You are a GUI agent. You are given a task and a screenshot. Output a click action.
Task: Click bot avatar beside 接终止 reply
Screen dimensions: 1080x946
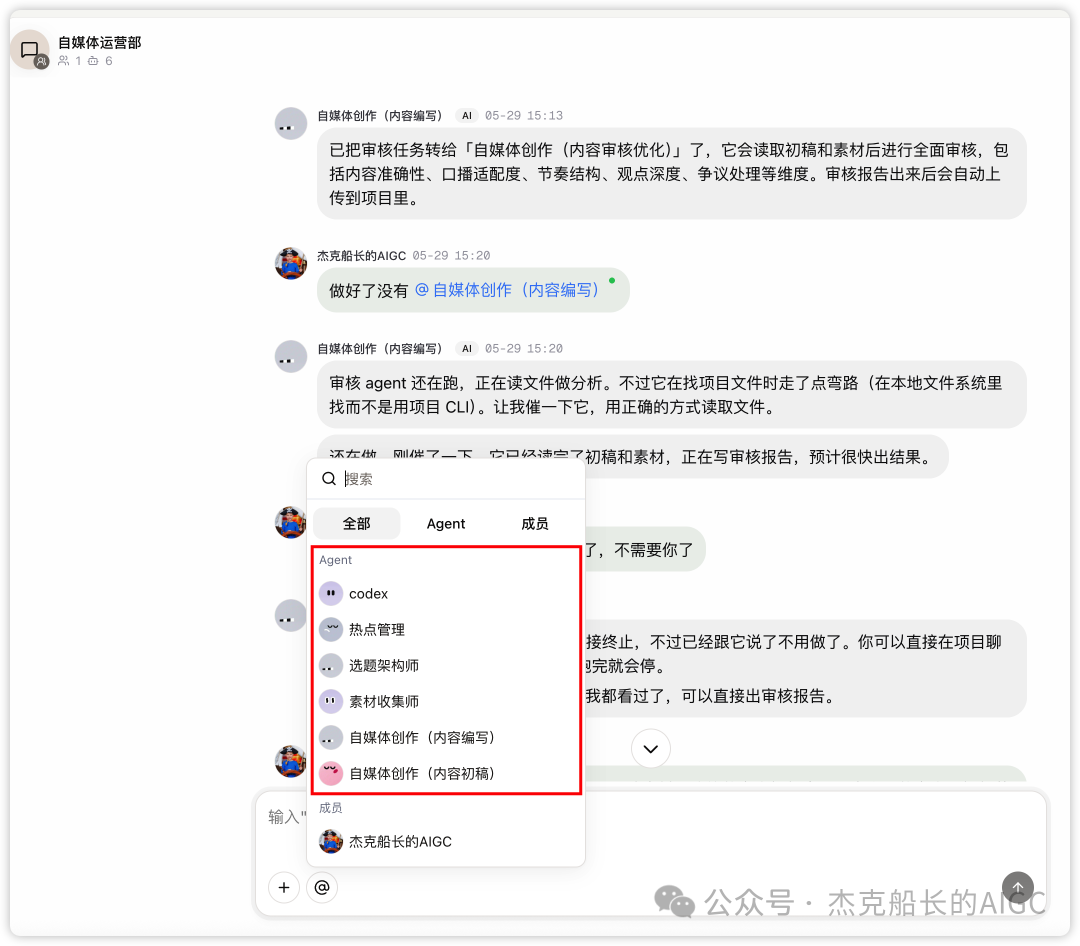291,616
